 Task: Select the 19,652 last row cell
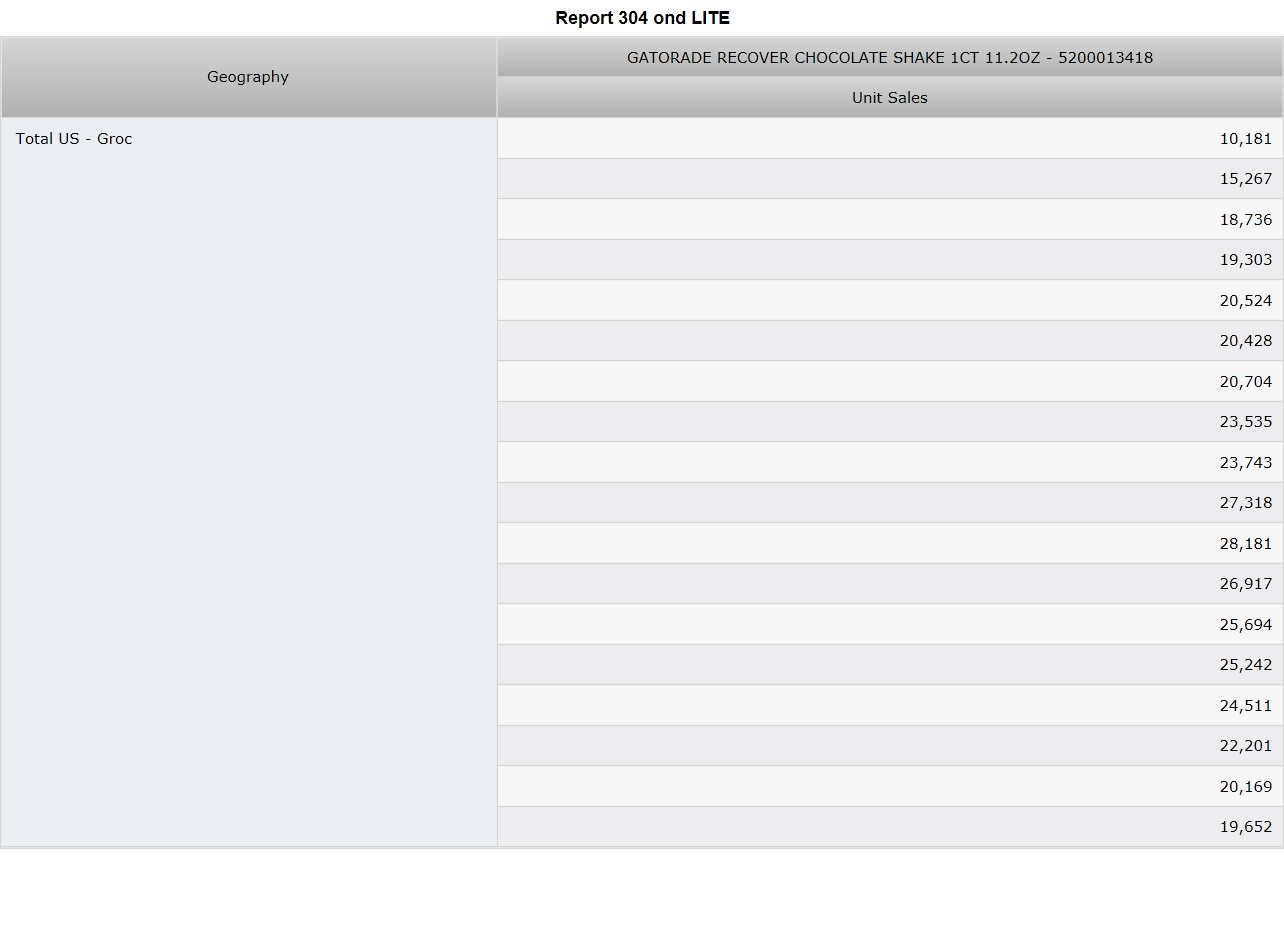click(x=890, y=827)
